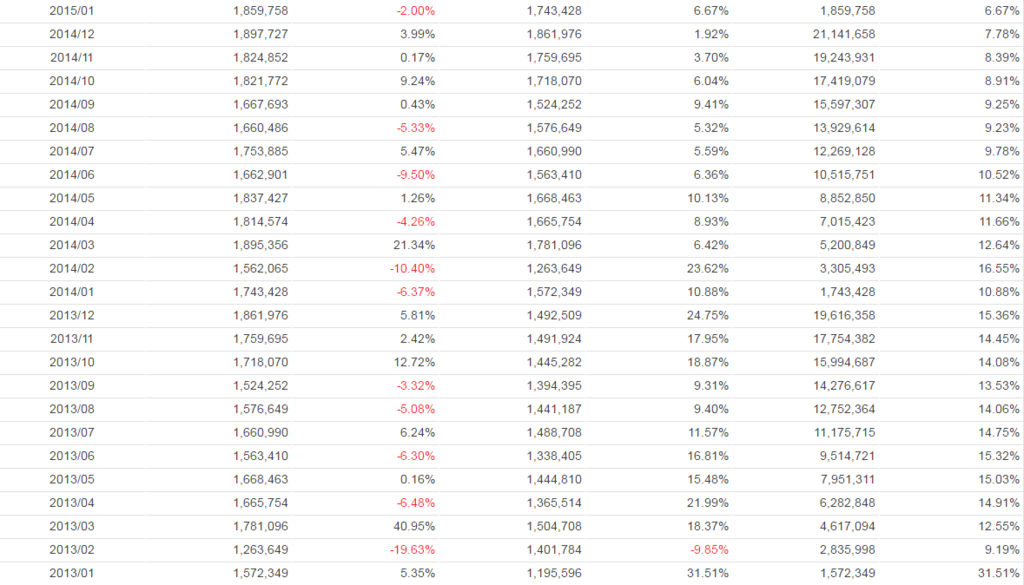Viewport: 1024px width, 585px height.
Task: Click the red -19.63% value
Action: [412, 549]
